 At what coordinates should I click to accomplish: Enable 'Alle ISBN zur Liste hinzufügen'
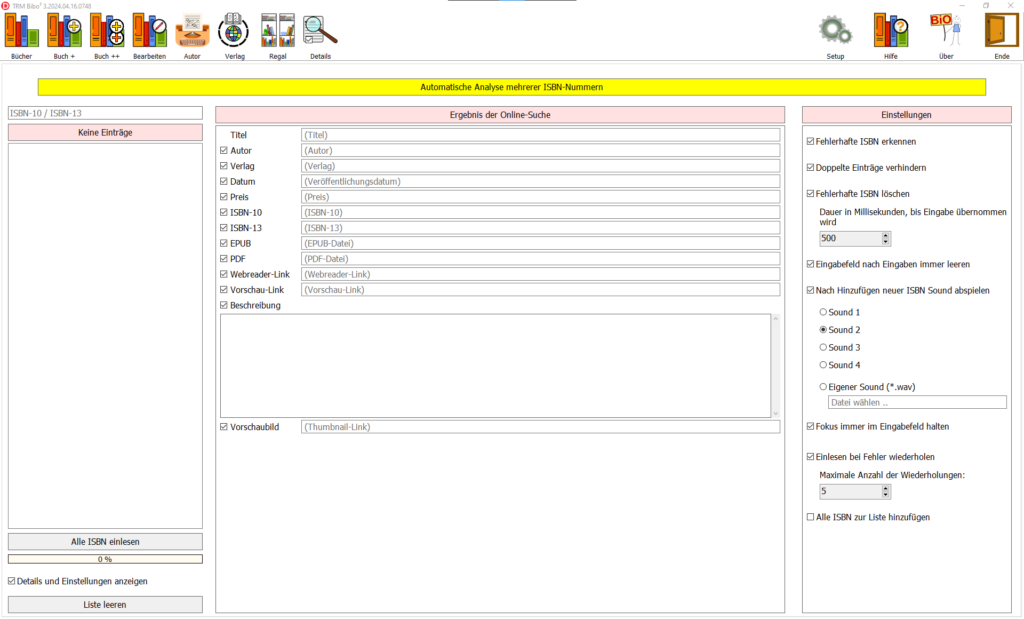810,517
